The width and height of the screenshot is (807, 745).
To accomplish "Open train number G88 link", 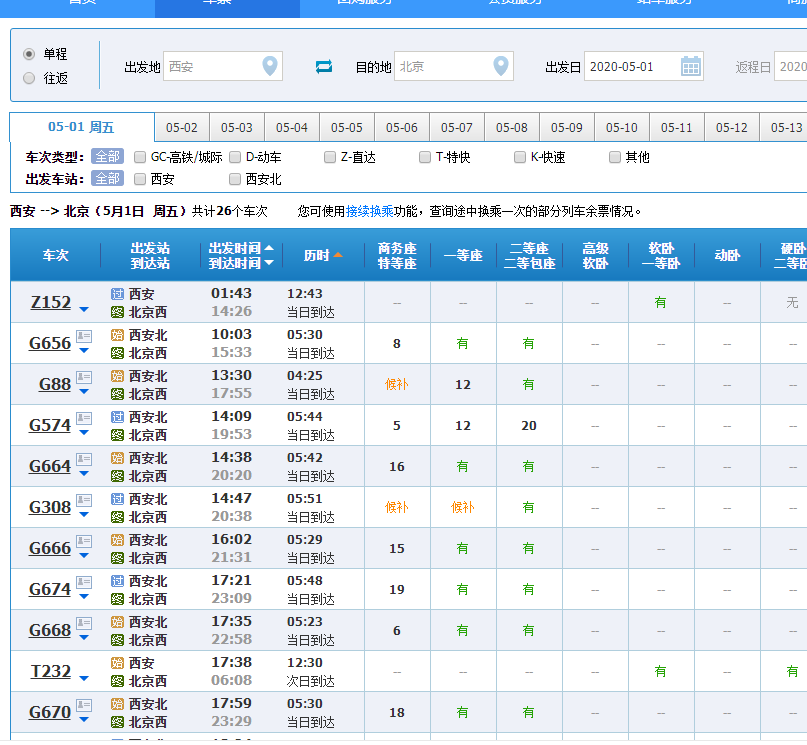I will click(x=55, y=384).
